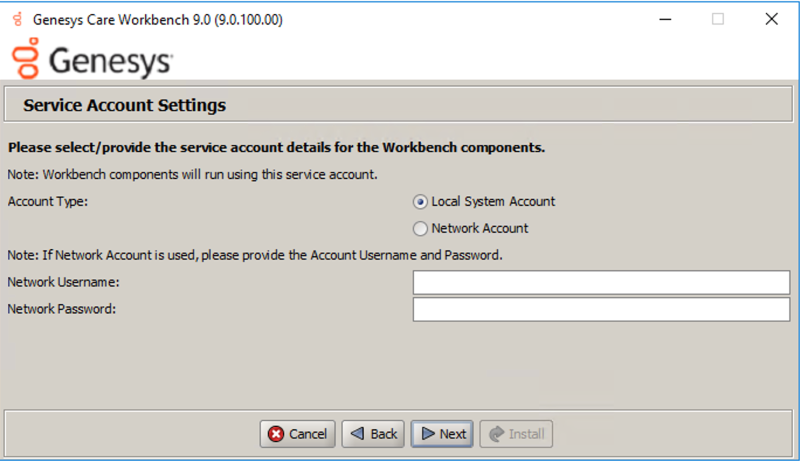Screen dimensions: 800x461
Task: Select the Local System Account radio button
Action: point(420,201)
